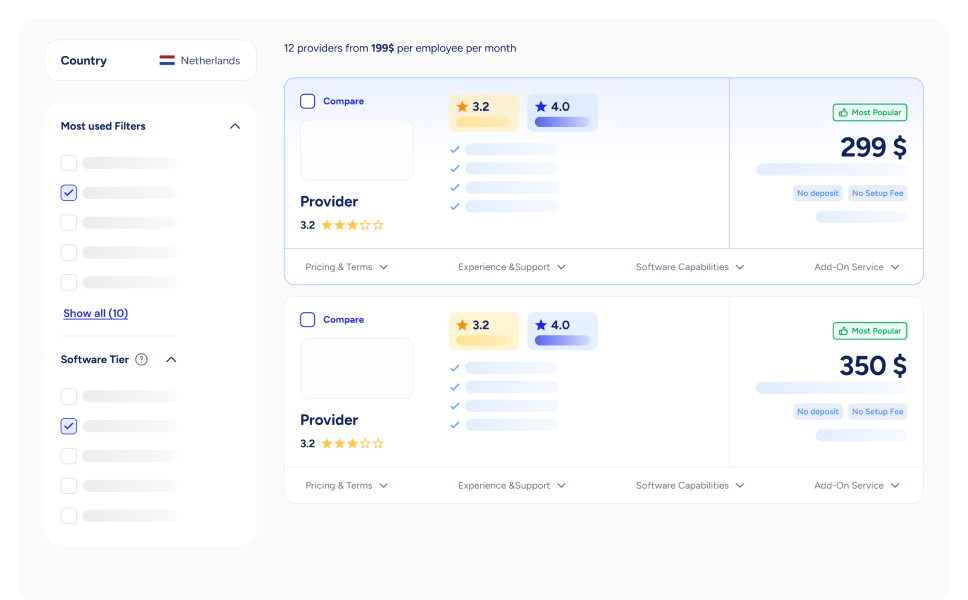Screen dimensions: 968x600
Task: Click the star rating under second Provider
Action: point(352,444)
